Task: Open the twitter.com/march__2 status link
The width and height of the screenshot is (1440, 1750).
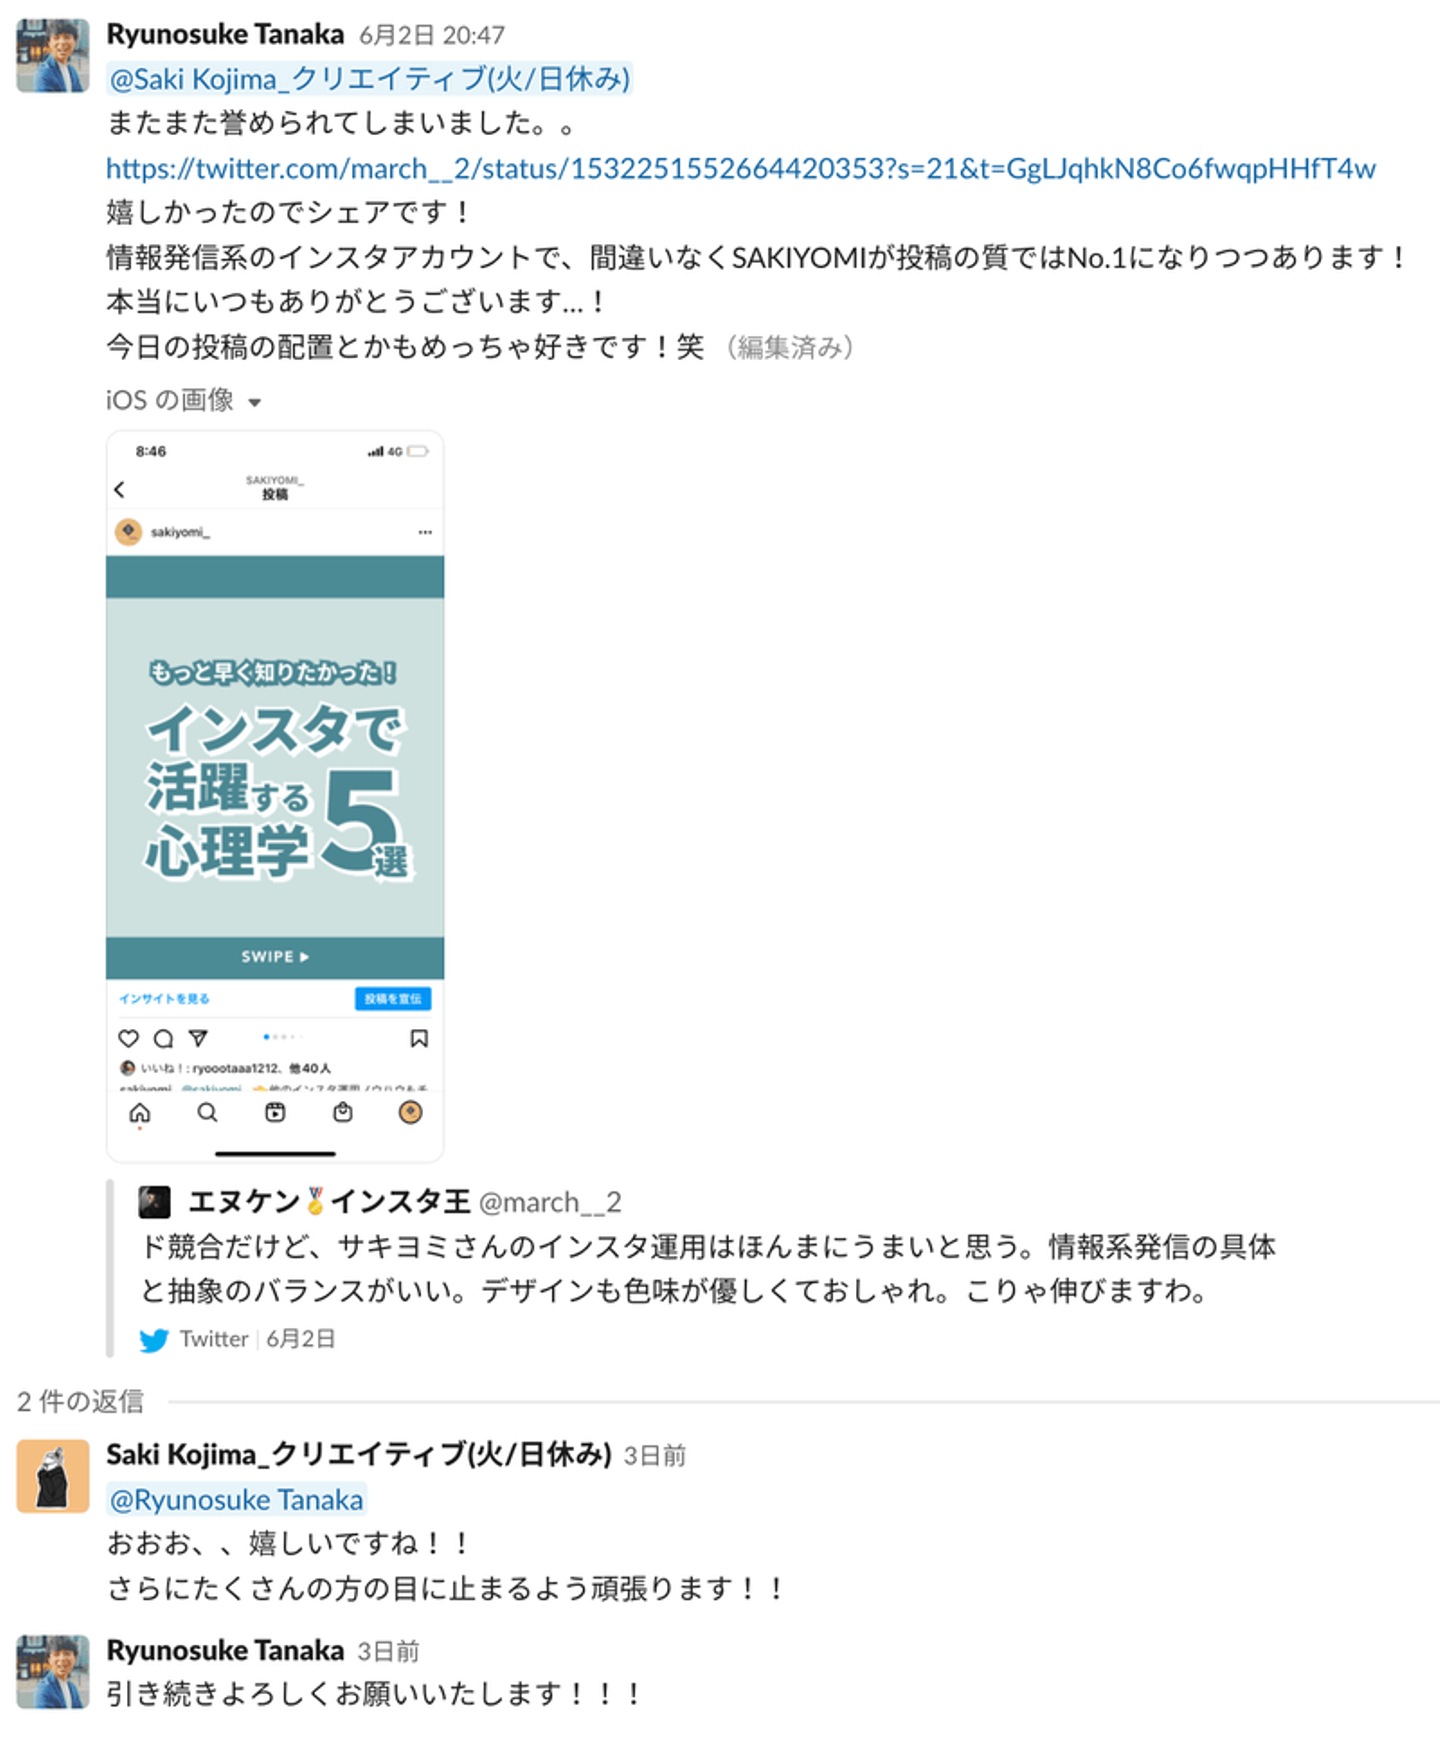Action: coord(741,168)
